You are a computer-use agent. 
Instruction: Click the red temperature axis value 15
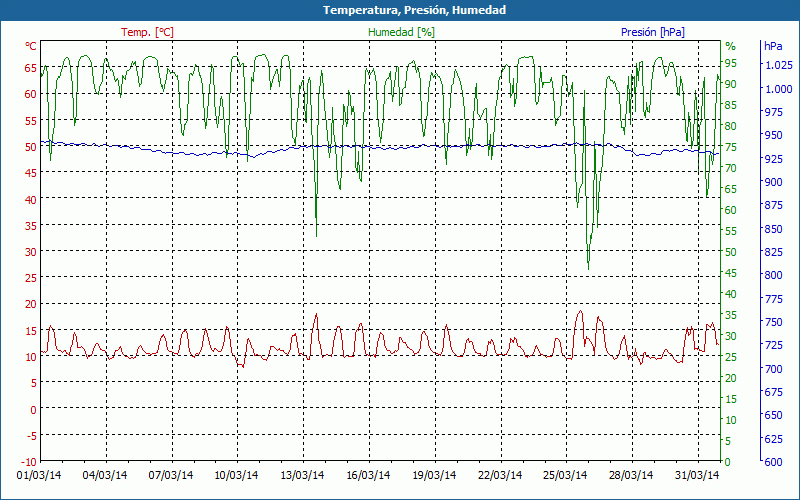(31, 331)
